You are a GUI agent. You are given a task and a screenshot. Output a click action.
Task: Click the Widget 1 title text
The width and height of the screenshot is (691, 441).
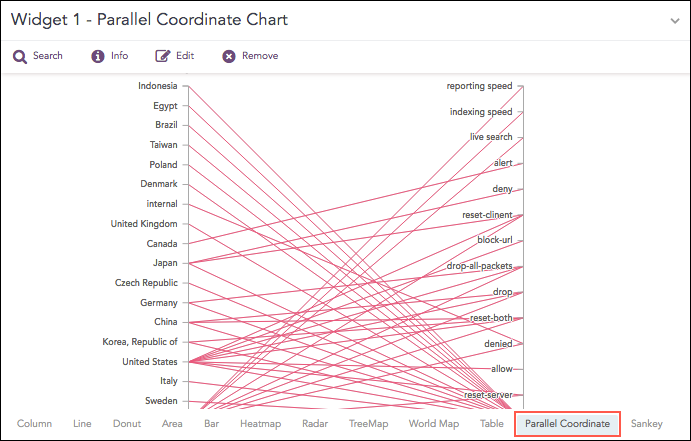point(149,20)
